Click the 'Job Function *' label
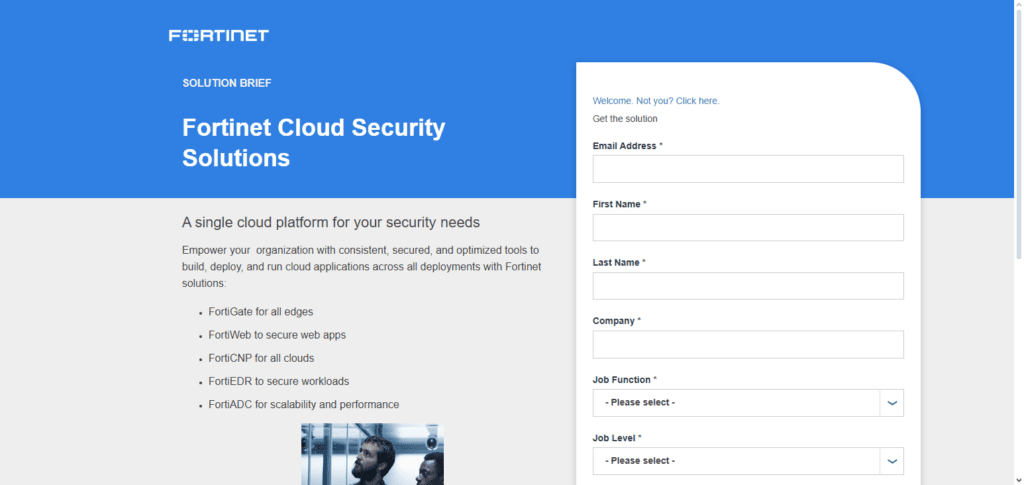Viewport: 1024px width, 485px height. coord(625,379)
